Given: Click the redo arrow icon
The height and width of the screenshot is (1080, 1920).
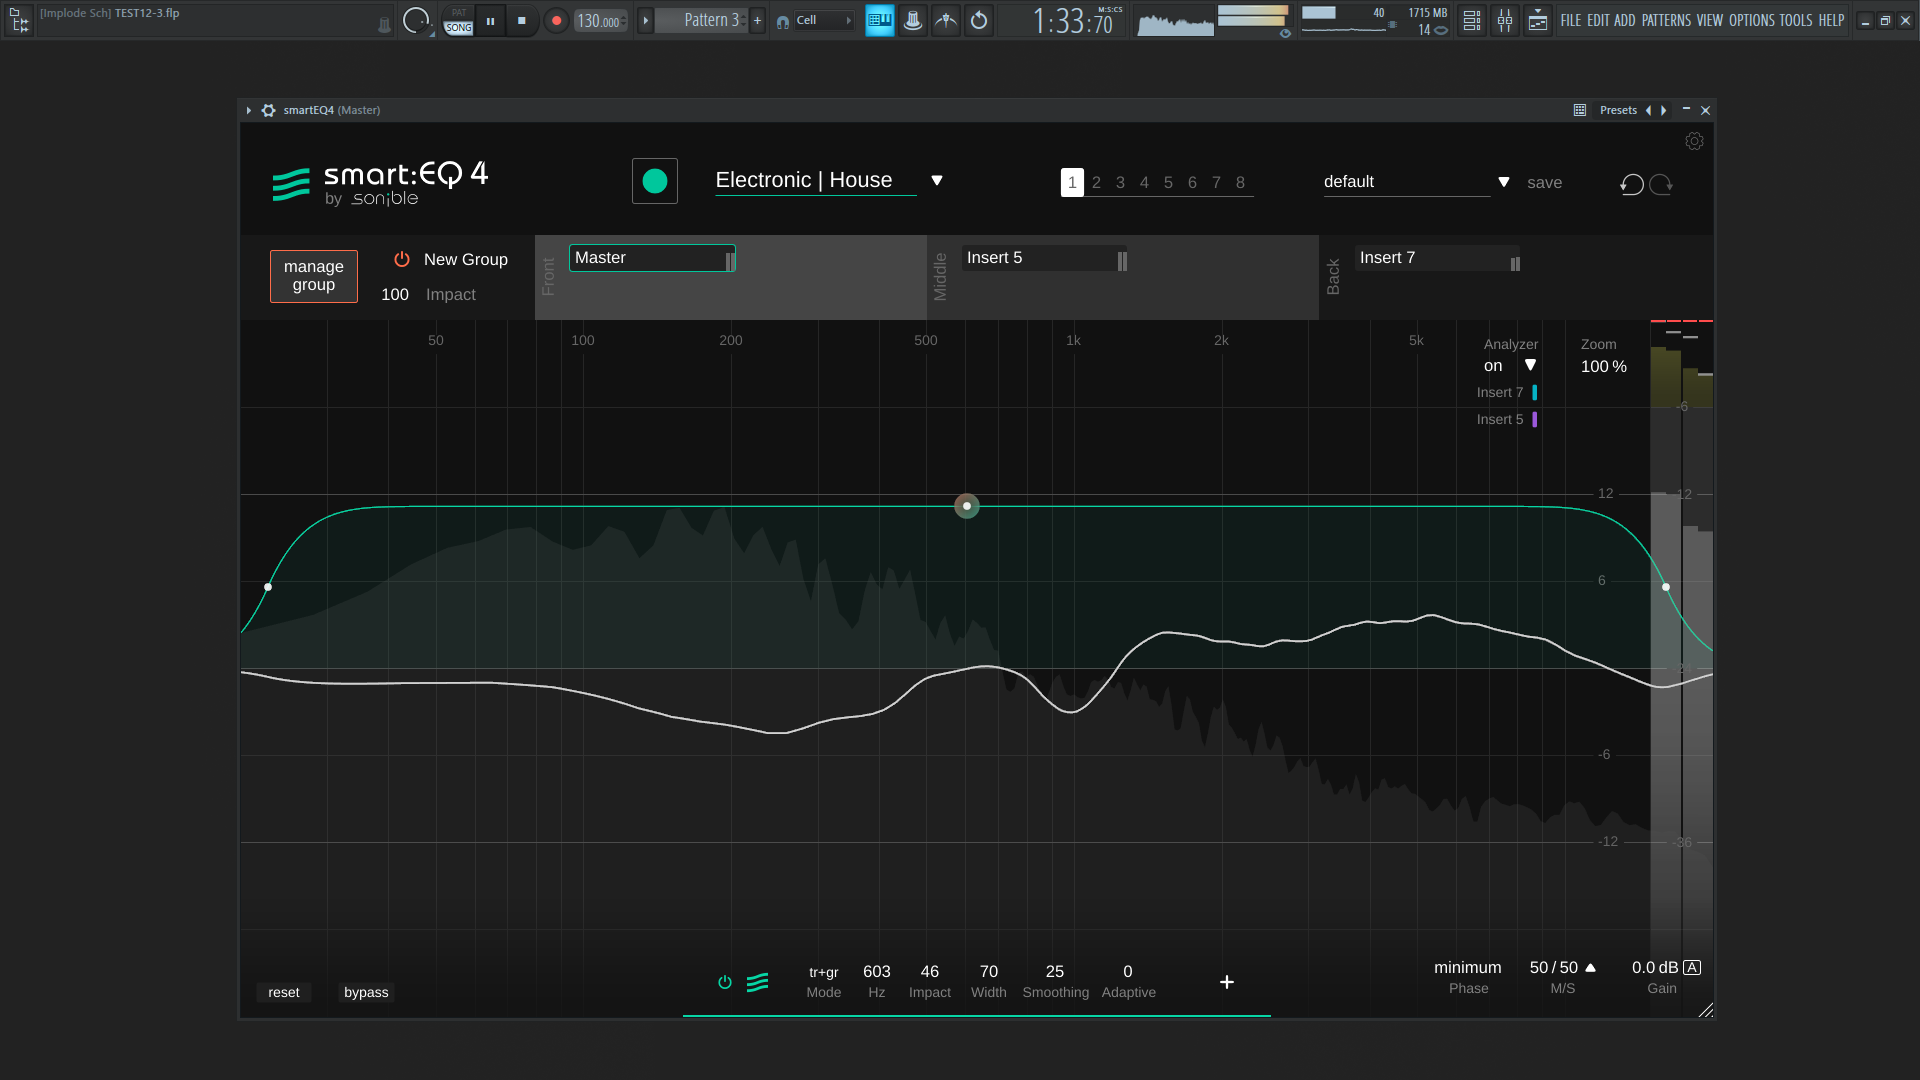Looking at the screenshot, I should click(x=1661, y=184).
